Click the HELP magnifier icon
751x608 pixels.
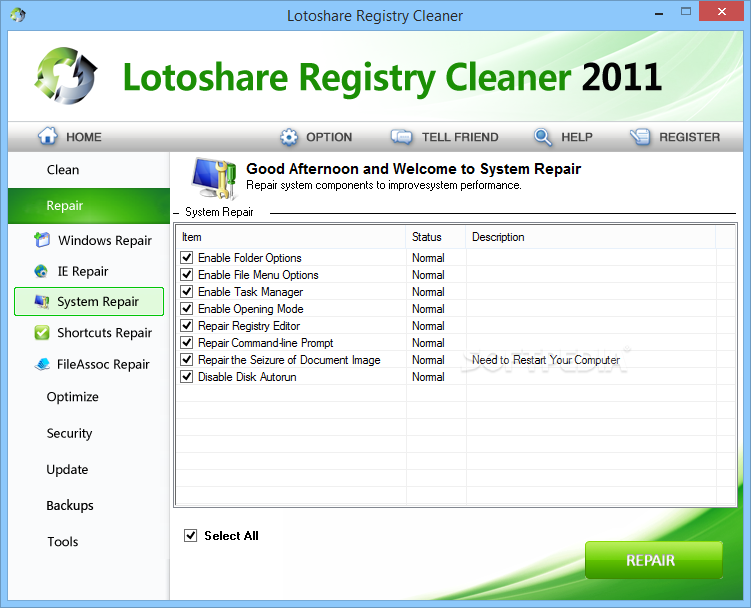(543, 137)
